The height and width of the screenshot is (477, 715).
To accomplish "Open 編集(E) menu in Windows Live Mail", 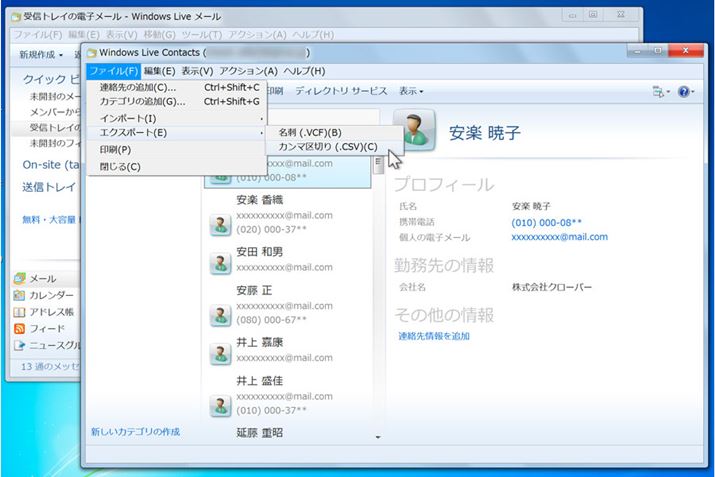I will pyautogui.click(x=84, y=35).
